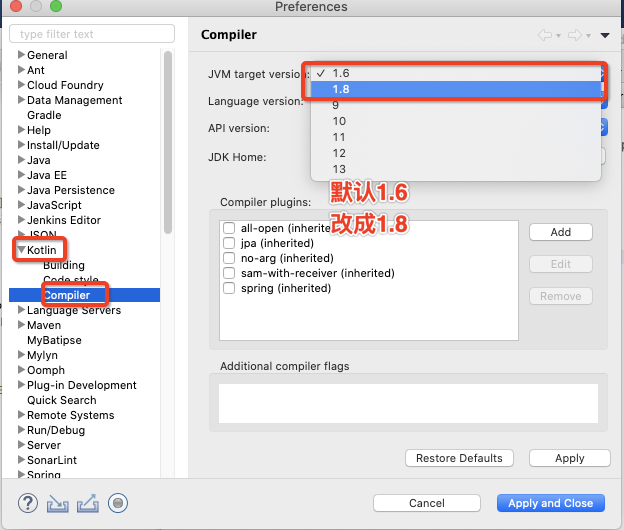The height and width of the screenshot is (530, 624).
Task: Click Restore Defaults button
Action: (459, 458)
